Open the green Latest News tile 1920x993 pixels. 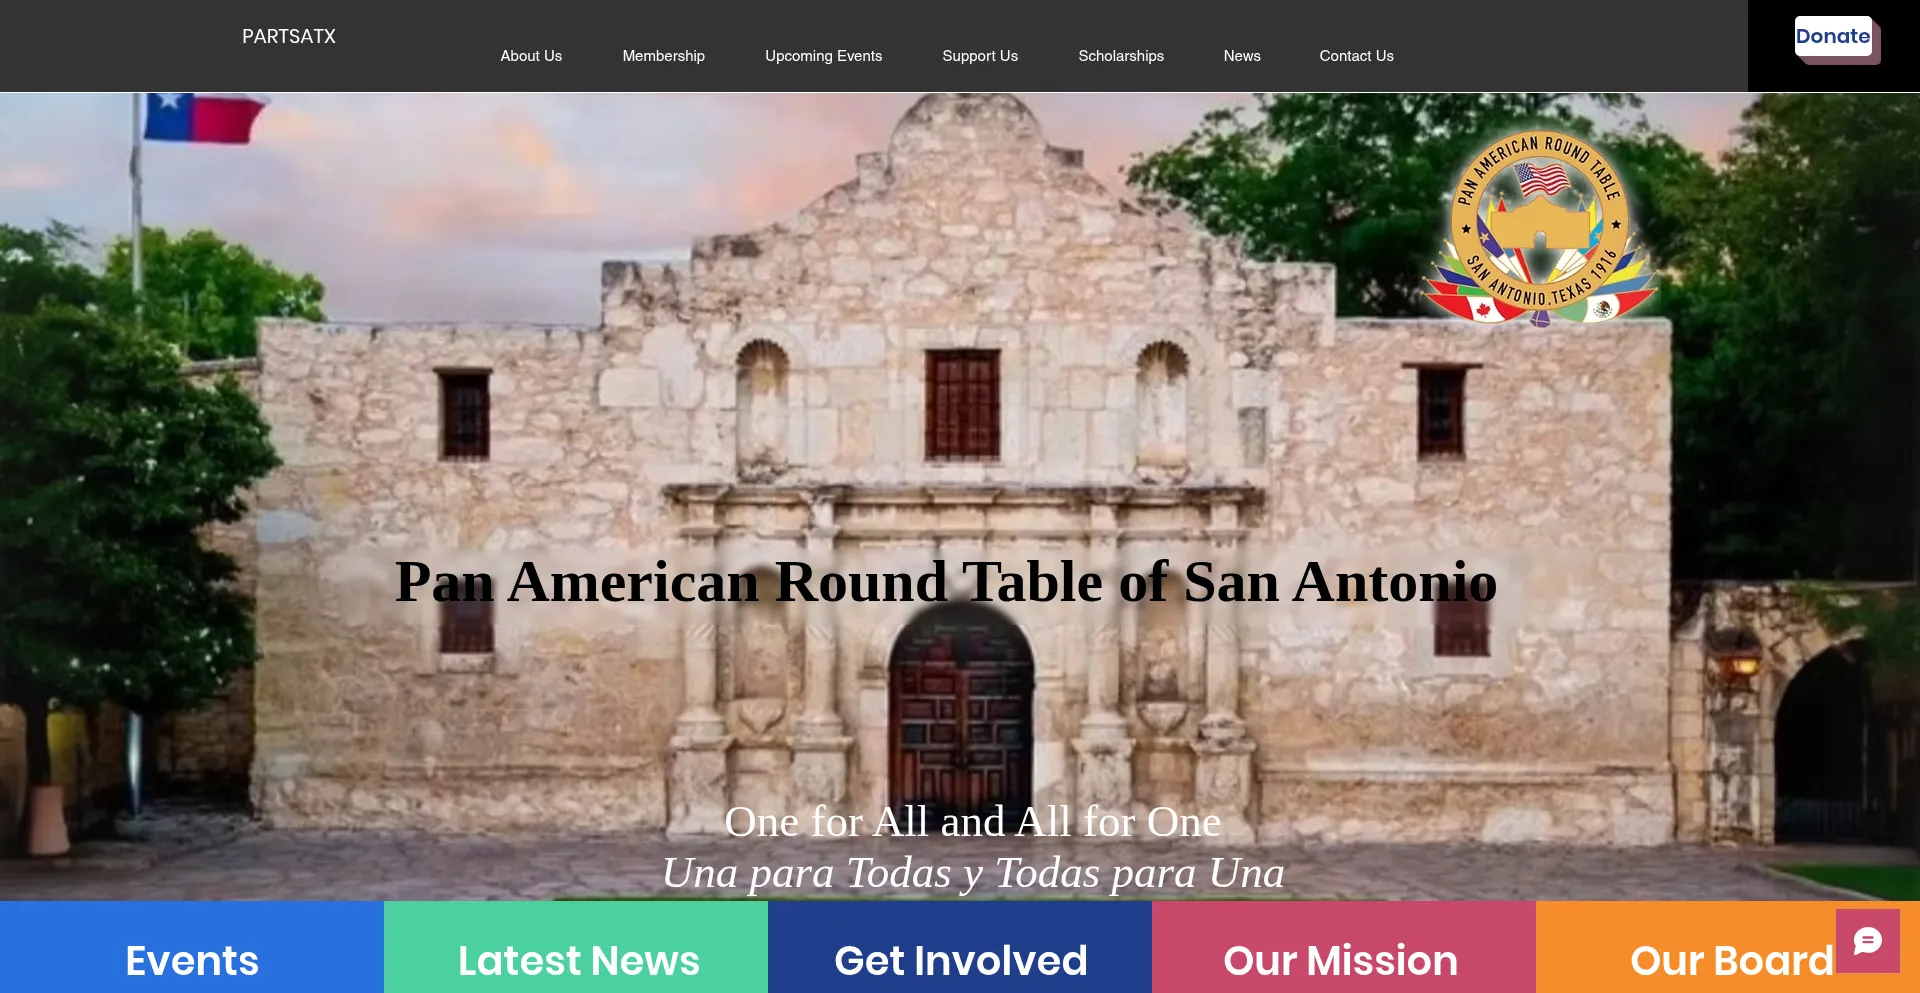pyautogui.click(x=577, y=958)
